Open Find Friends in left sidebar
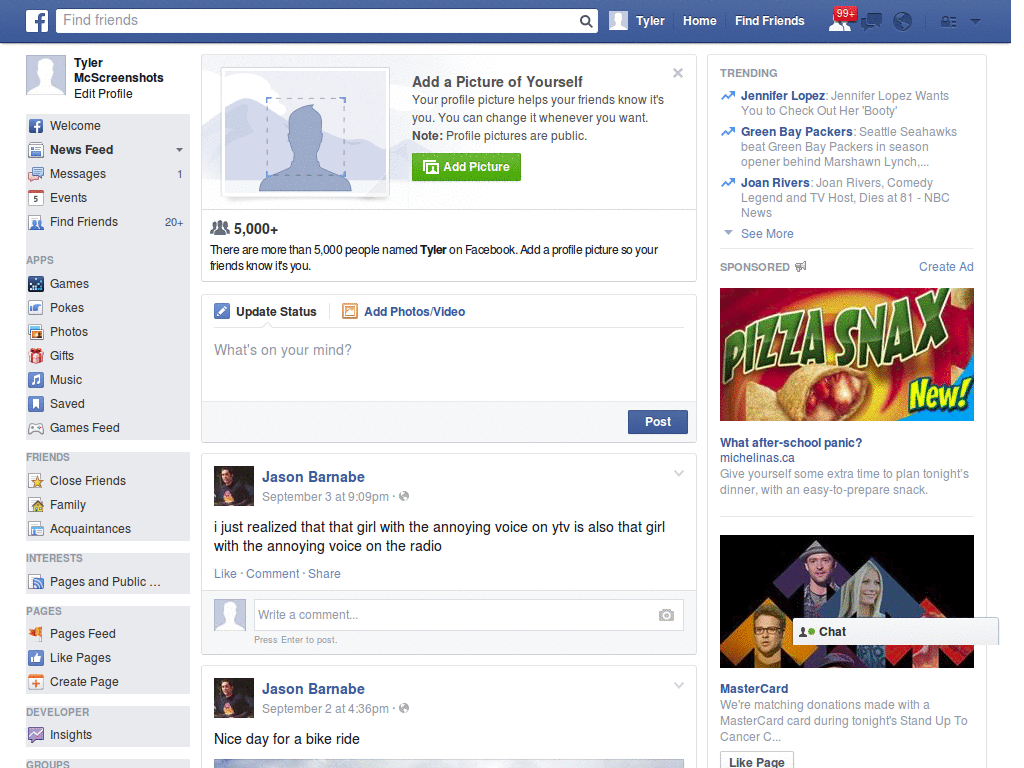 click(84, 223)
